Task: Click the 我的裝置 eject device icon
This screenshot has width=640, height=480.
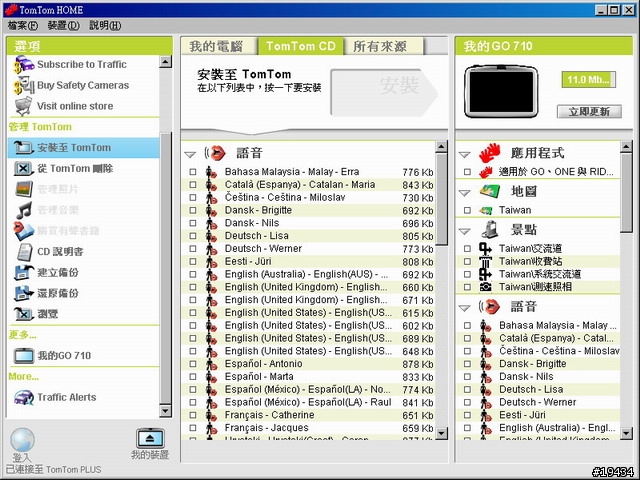Action: [x=150, y=438]
